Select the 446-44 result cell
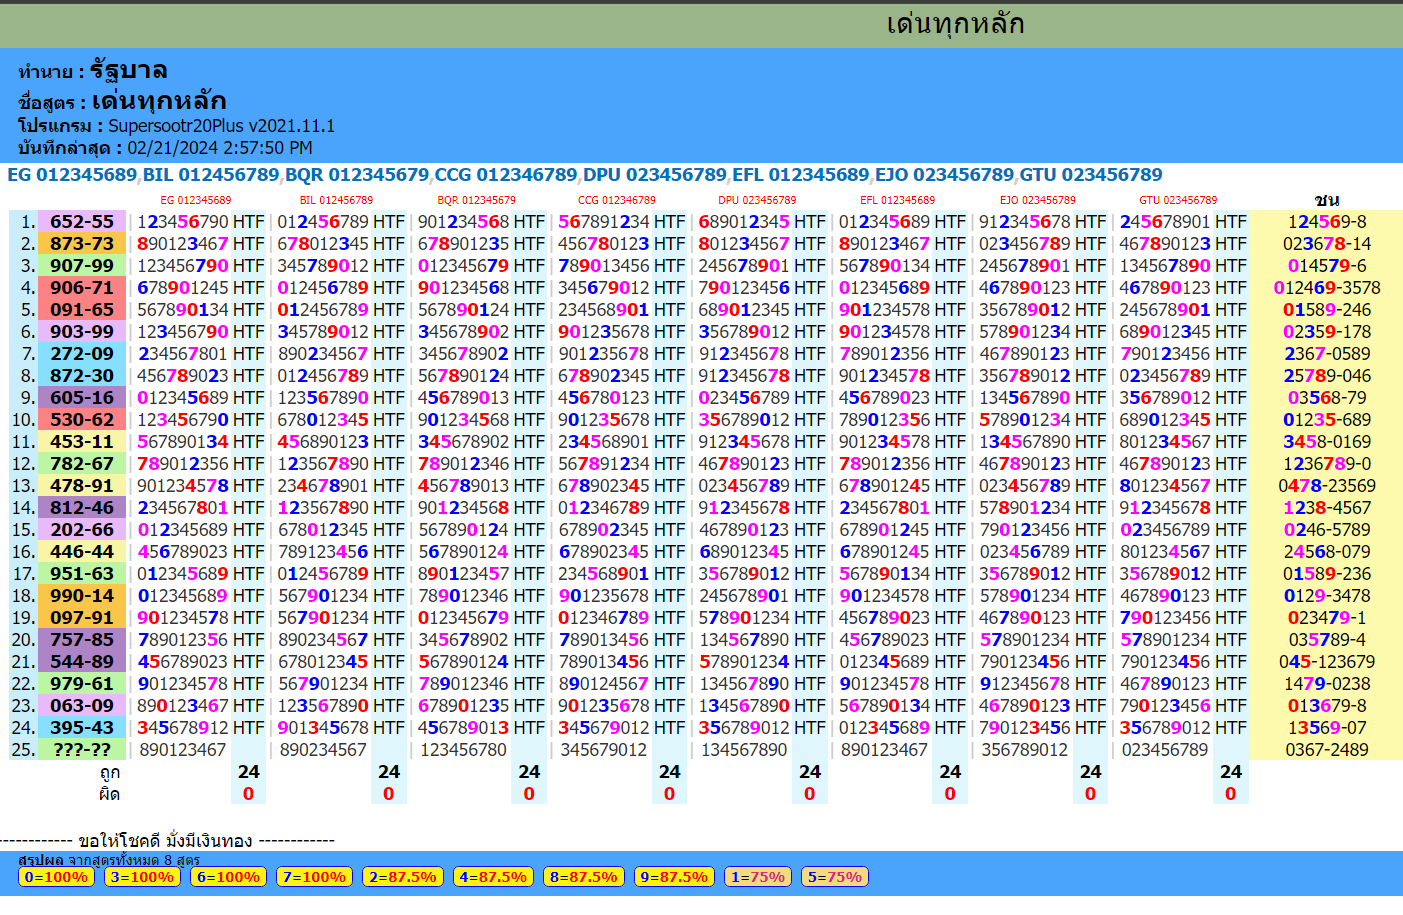 point(82,552)
